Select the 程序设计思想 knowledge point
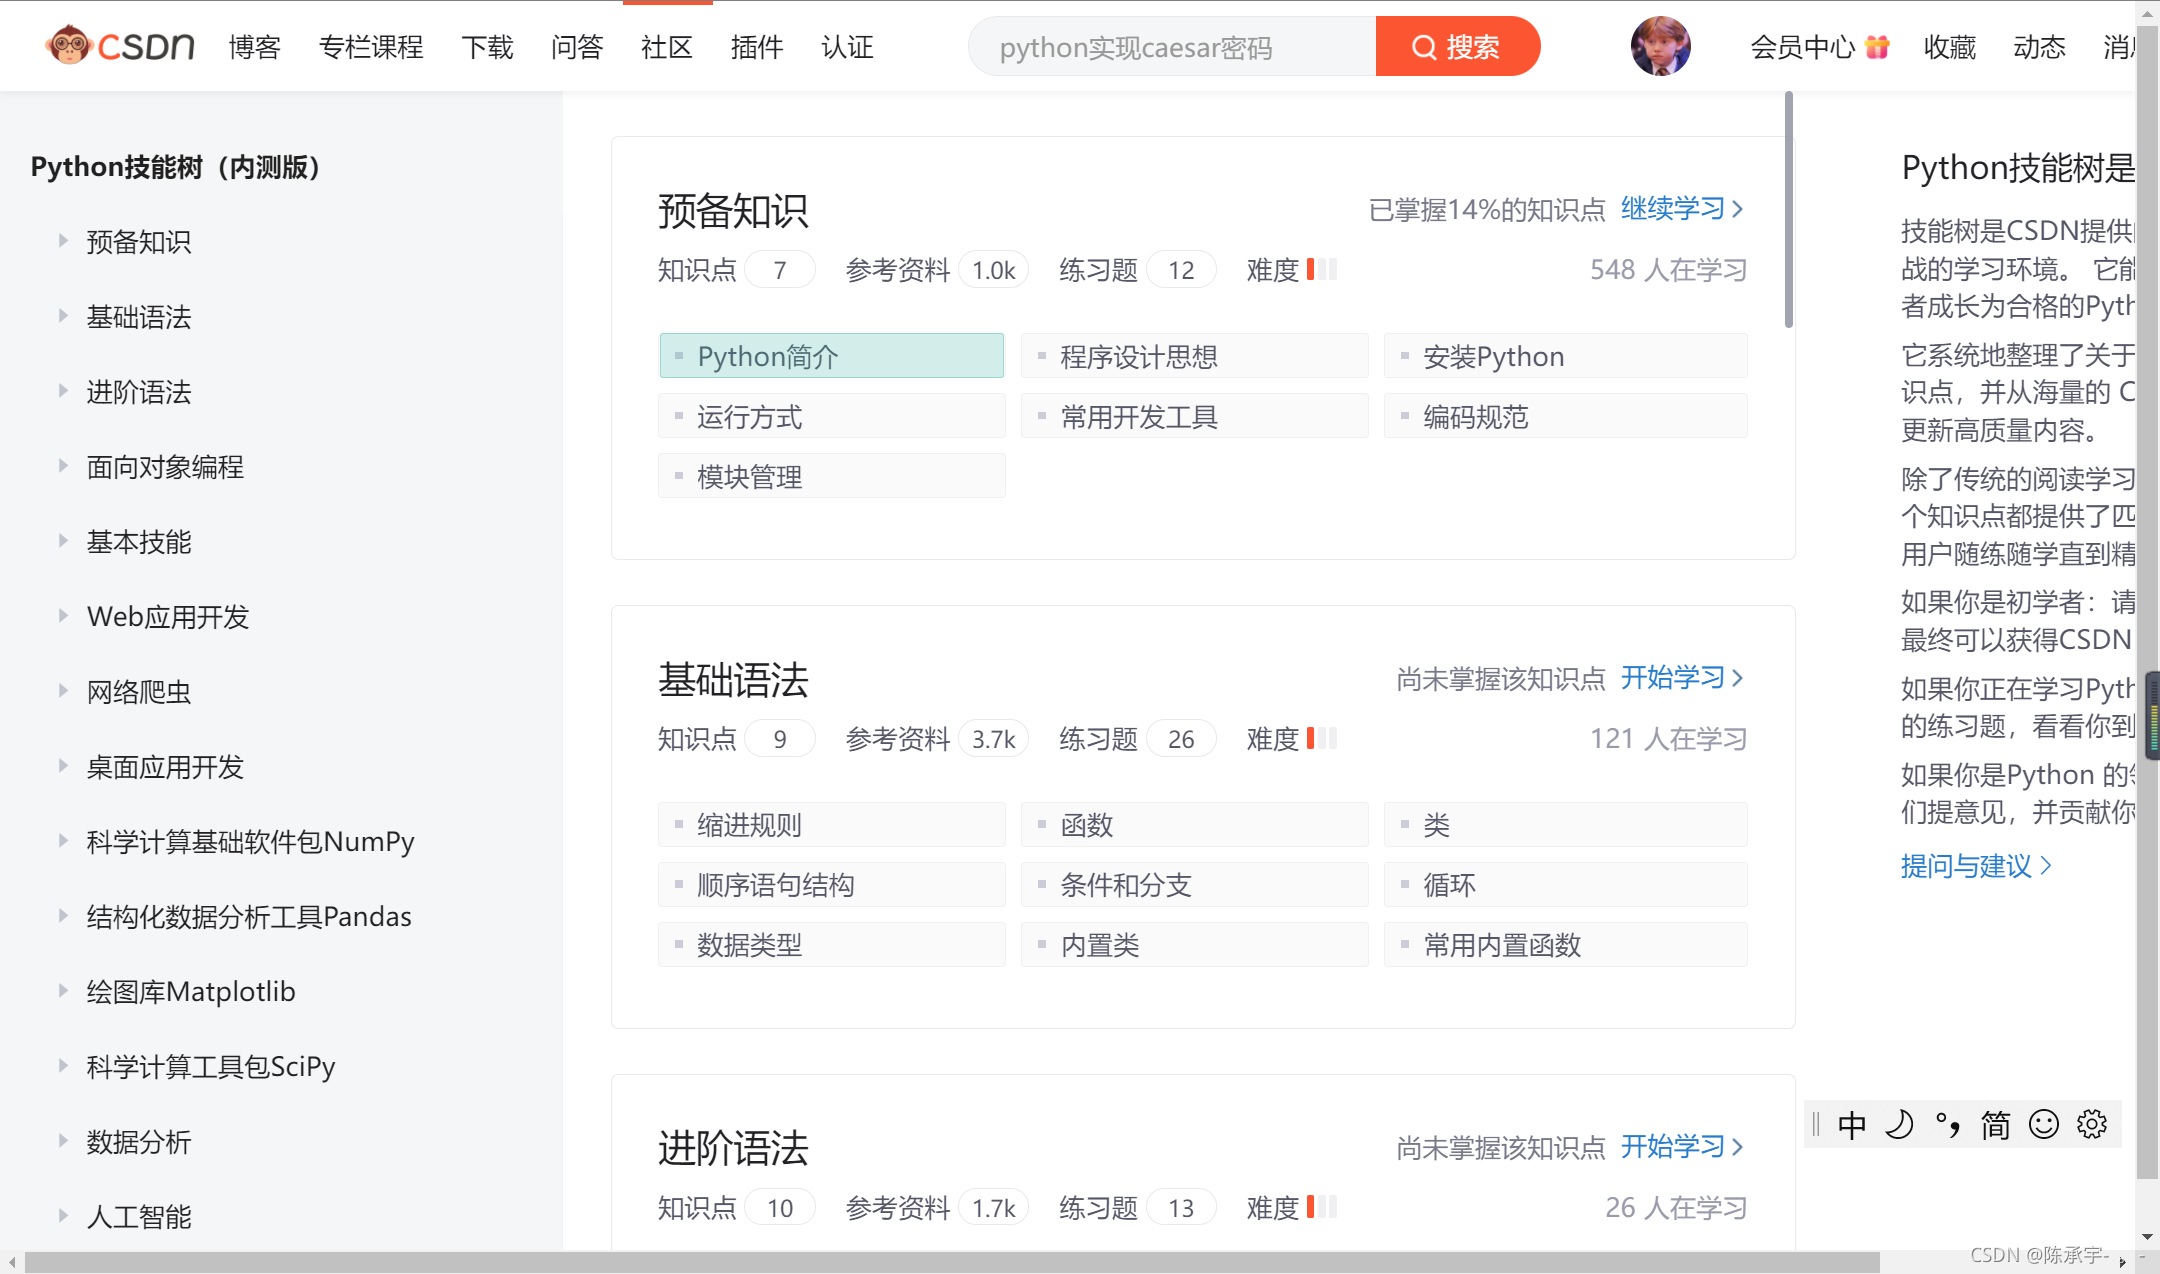The image size is (2160, 1274). 1195,356
